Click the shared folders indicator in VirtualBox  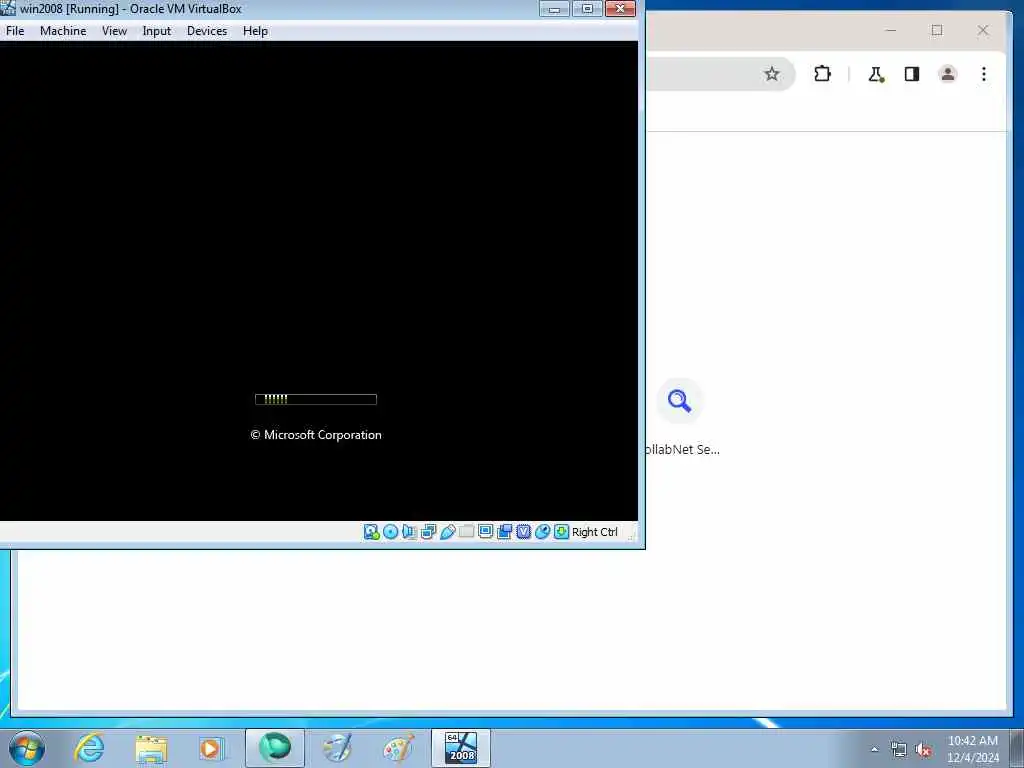pos(466,532)
